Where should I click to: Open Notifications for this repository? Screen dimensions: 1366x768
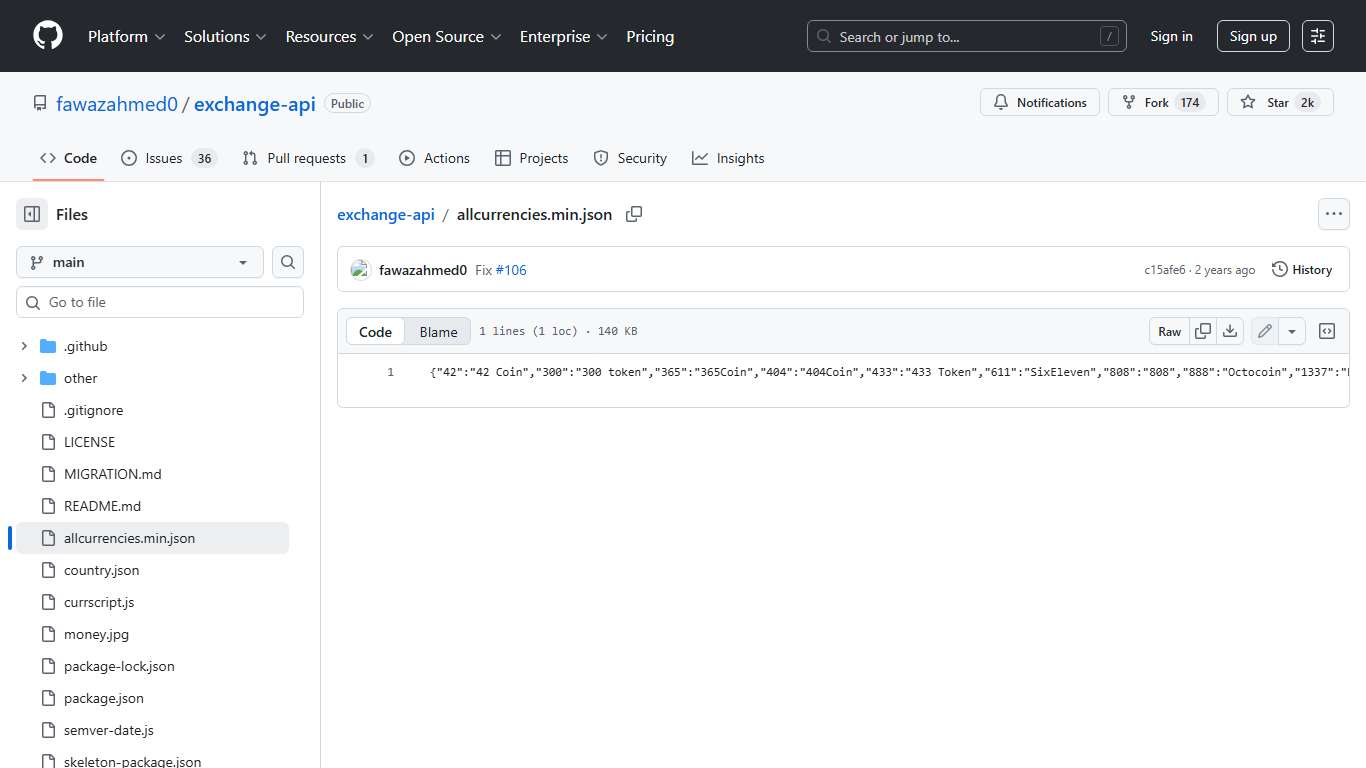coord(1040,102)
